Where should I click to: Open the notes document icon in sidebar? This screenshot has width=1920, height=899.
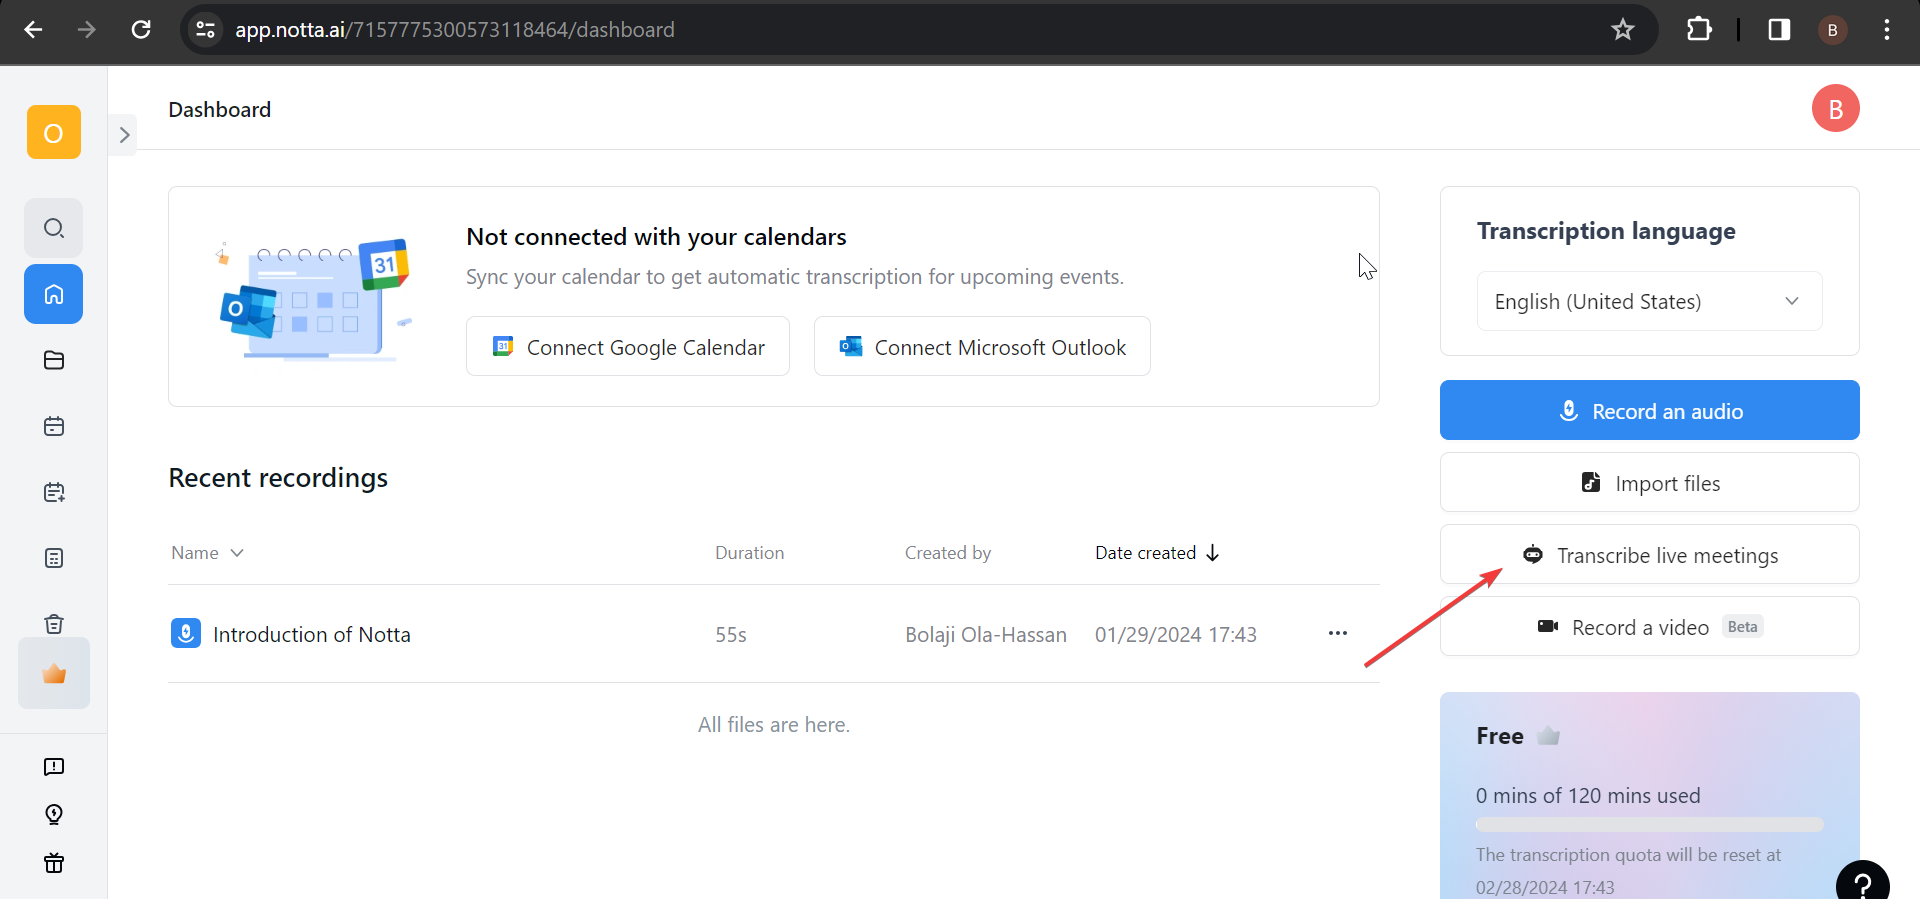coord(54,558)
